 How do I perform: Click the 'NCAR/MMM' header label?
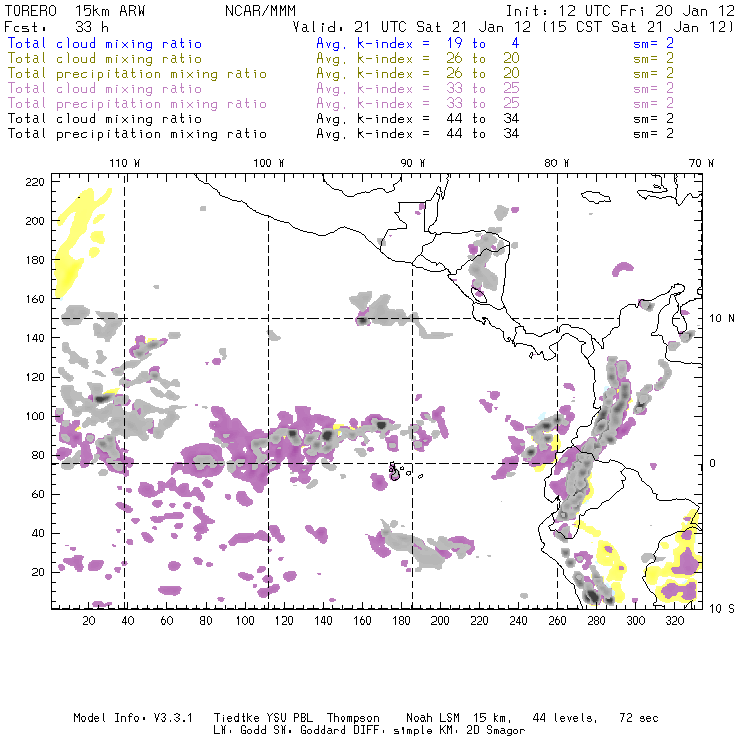point(261,11)
